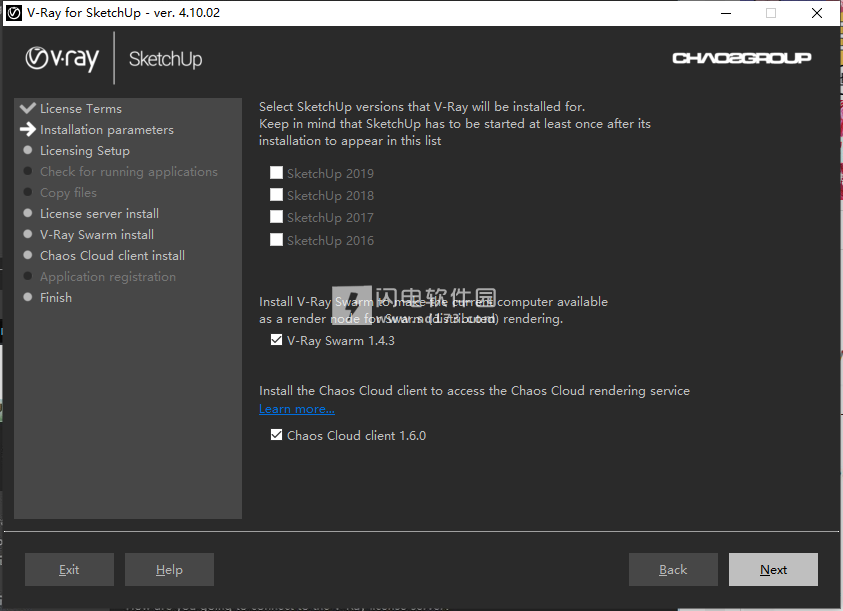Select the SketchUp 2016 checkbox
The height and width of the screenshot is (611, 843).
276,239
